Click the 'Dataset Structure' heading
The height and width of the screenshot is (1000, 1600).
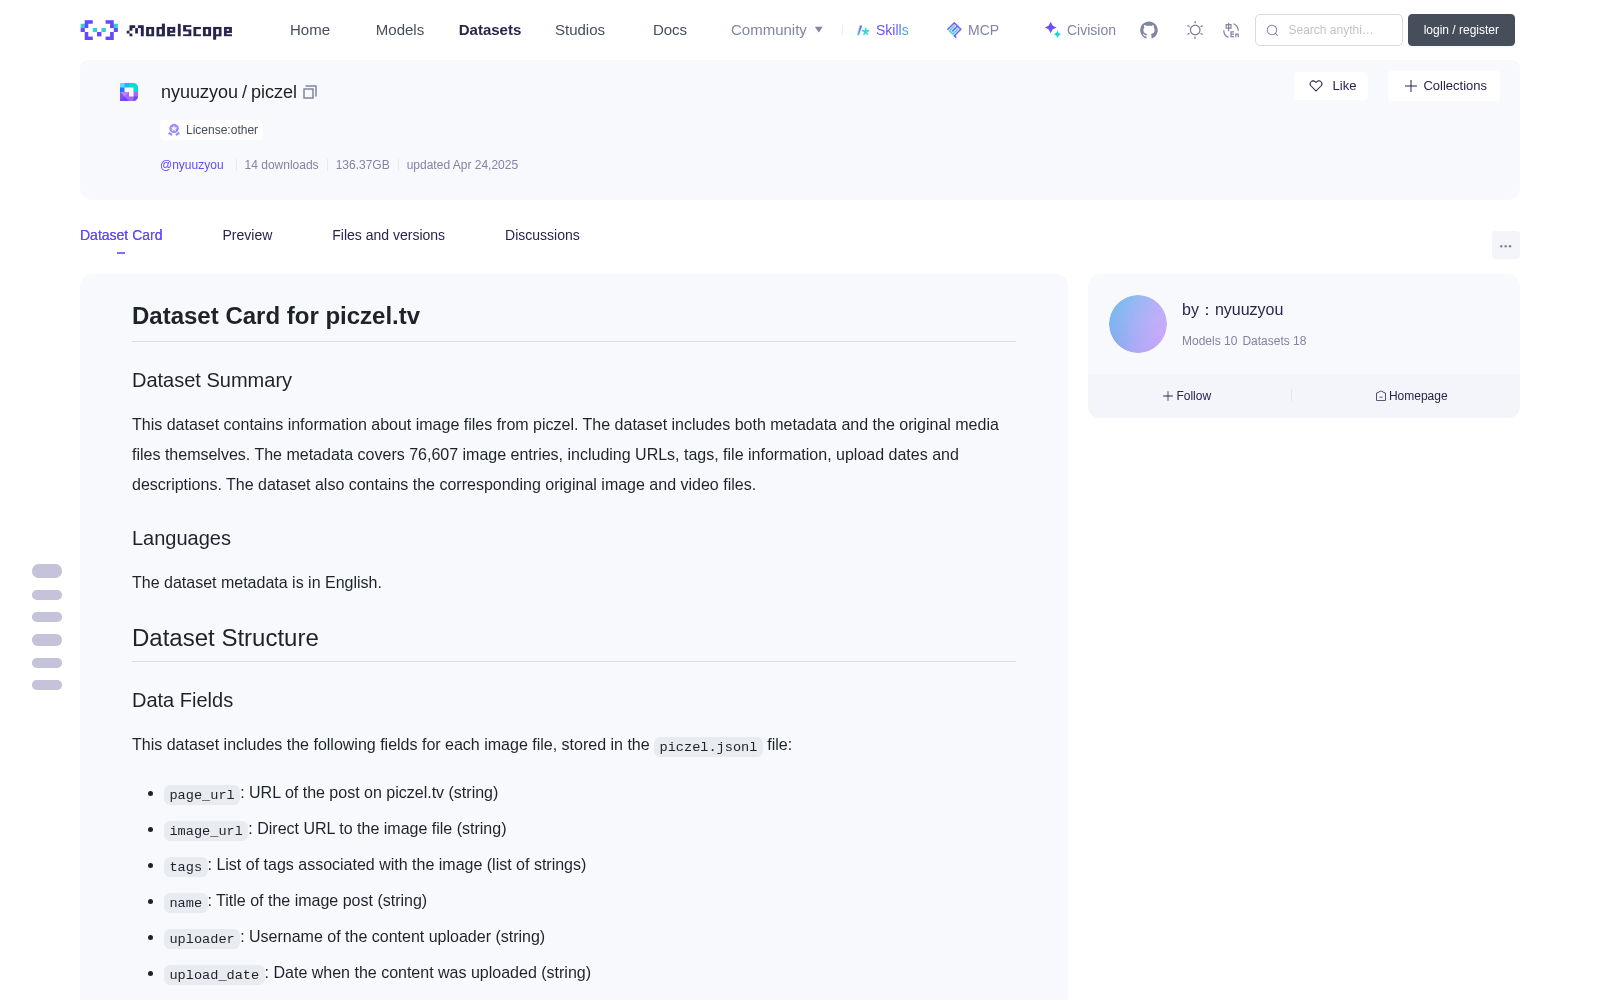(x=225, y=638)
